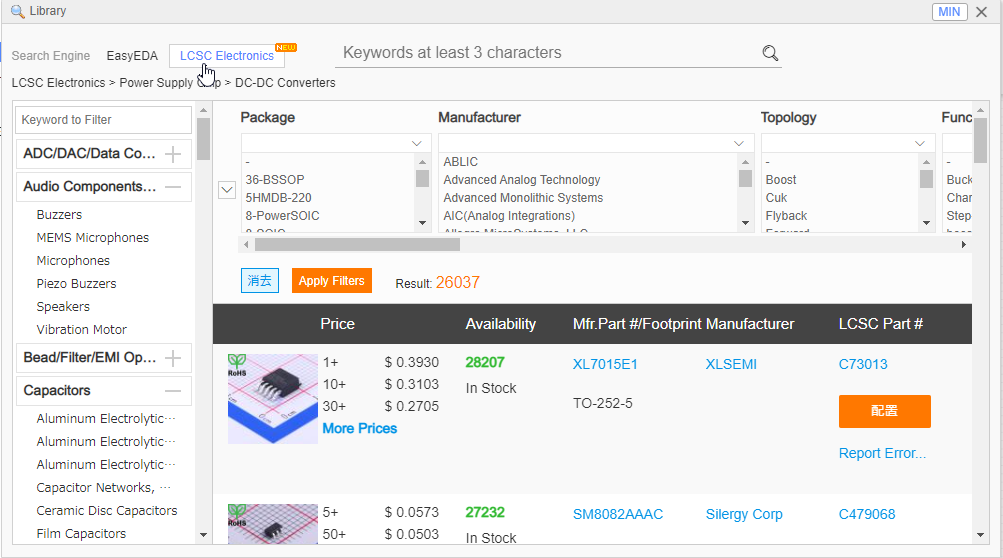Select Microphones category
The width and height of the screenshot is (1003, 558).
tap(73, 261)
